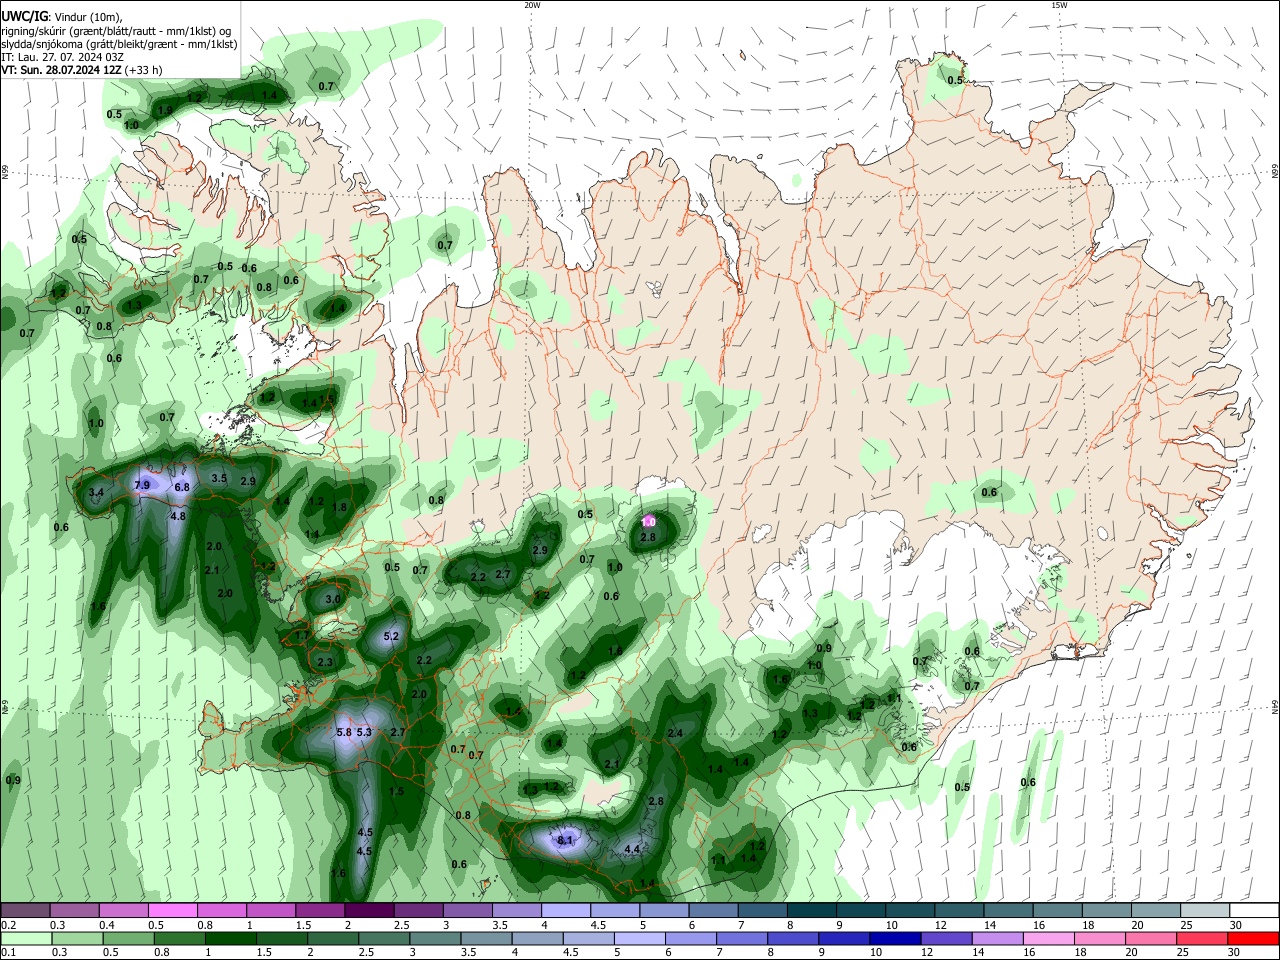1280x960 pixels.
Task: Pick the palest green first swatch of the lower legend
Action: point(26,939)
